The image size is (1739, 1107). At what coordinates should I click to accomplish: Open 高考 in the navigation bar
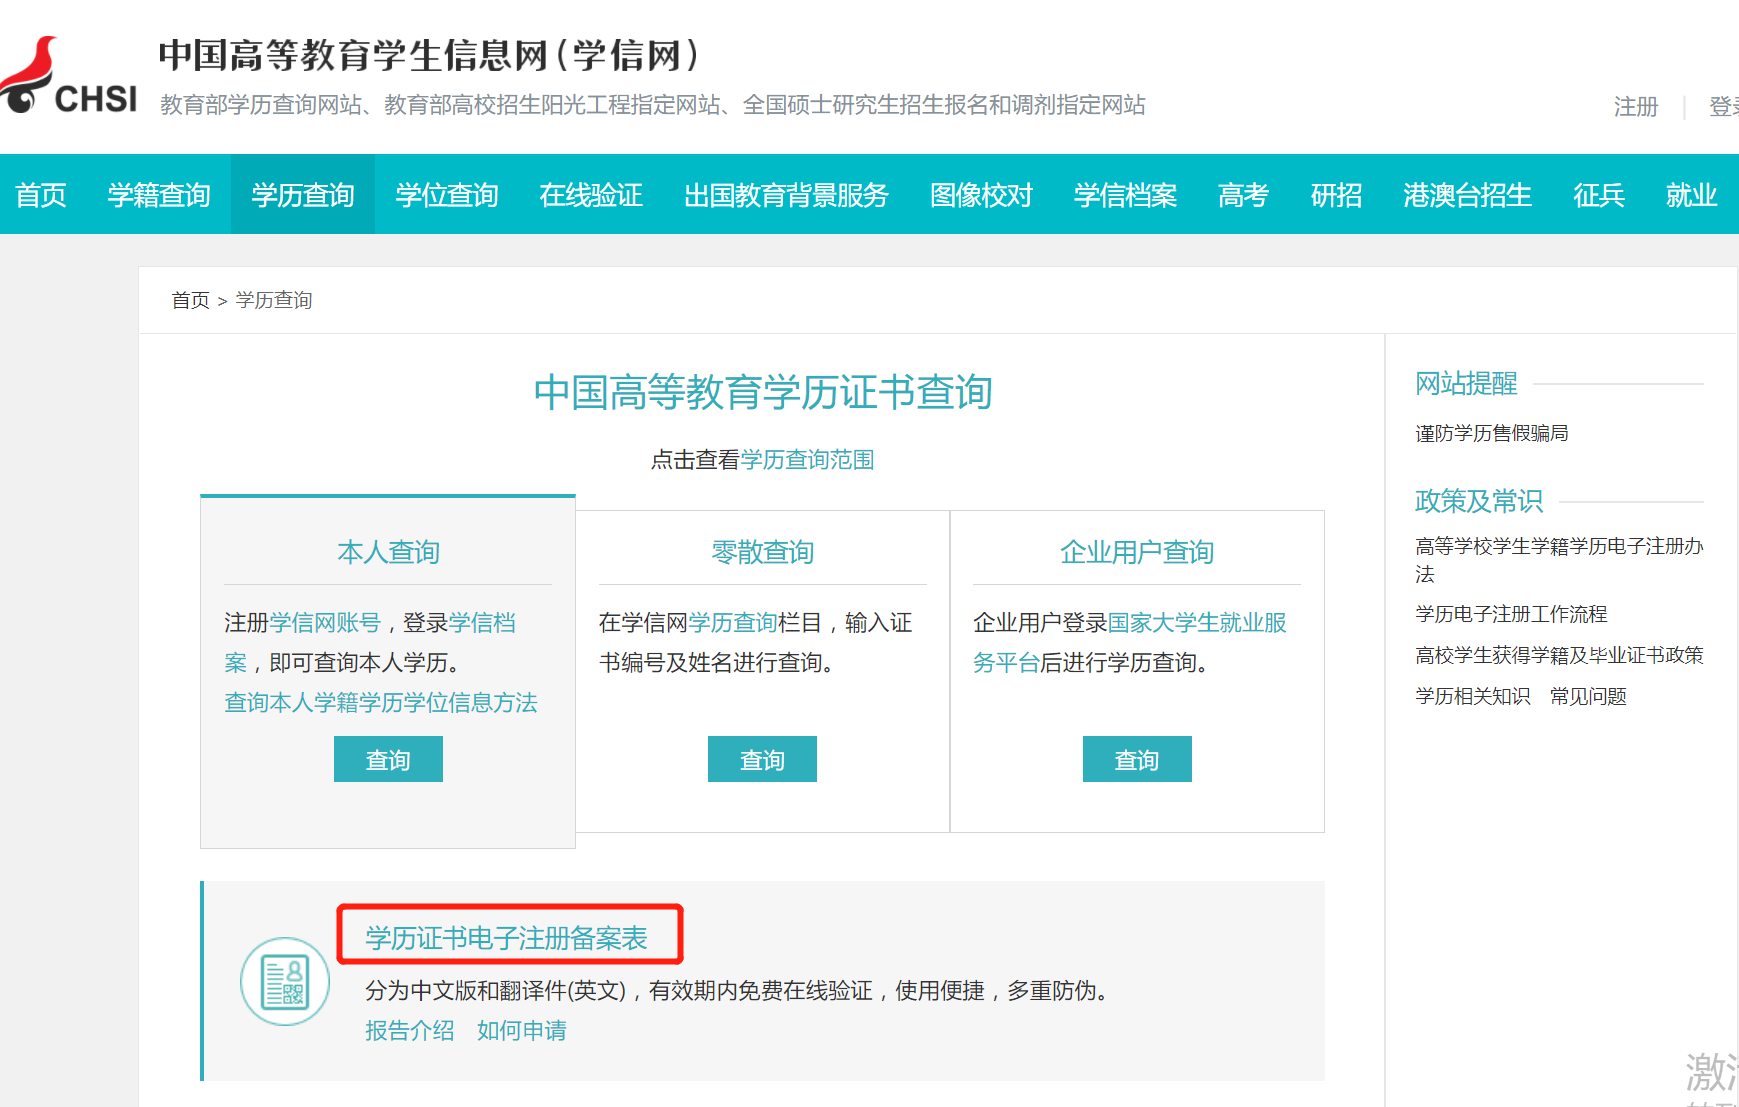tap(1243, 195)
